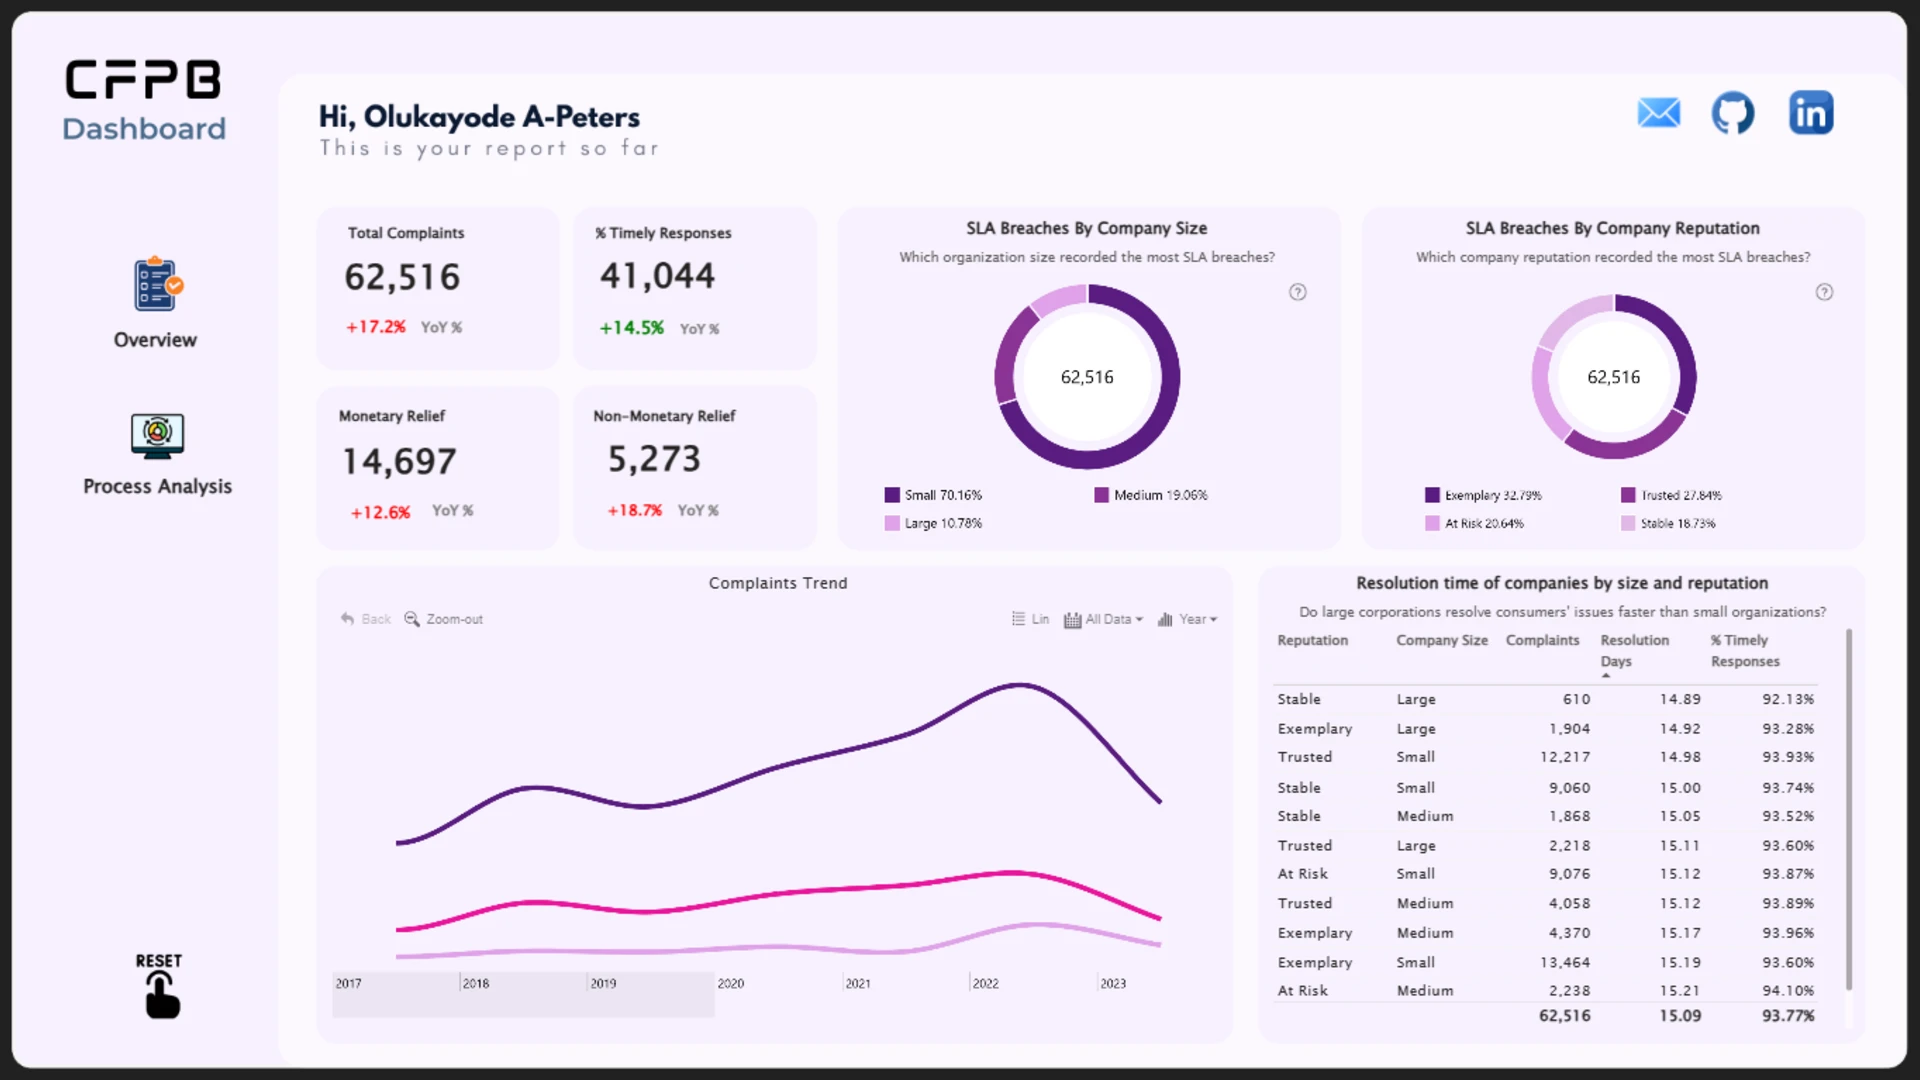Open the email envelope icon
Viewport: 1920px width, 1080px height.
point(1659,113)
